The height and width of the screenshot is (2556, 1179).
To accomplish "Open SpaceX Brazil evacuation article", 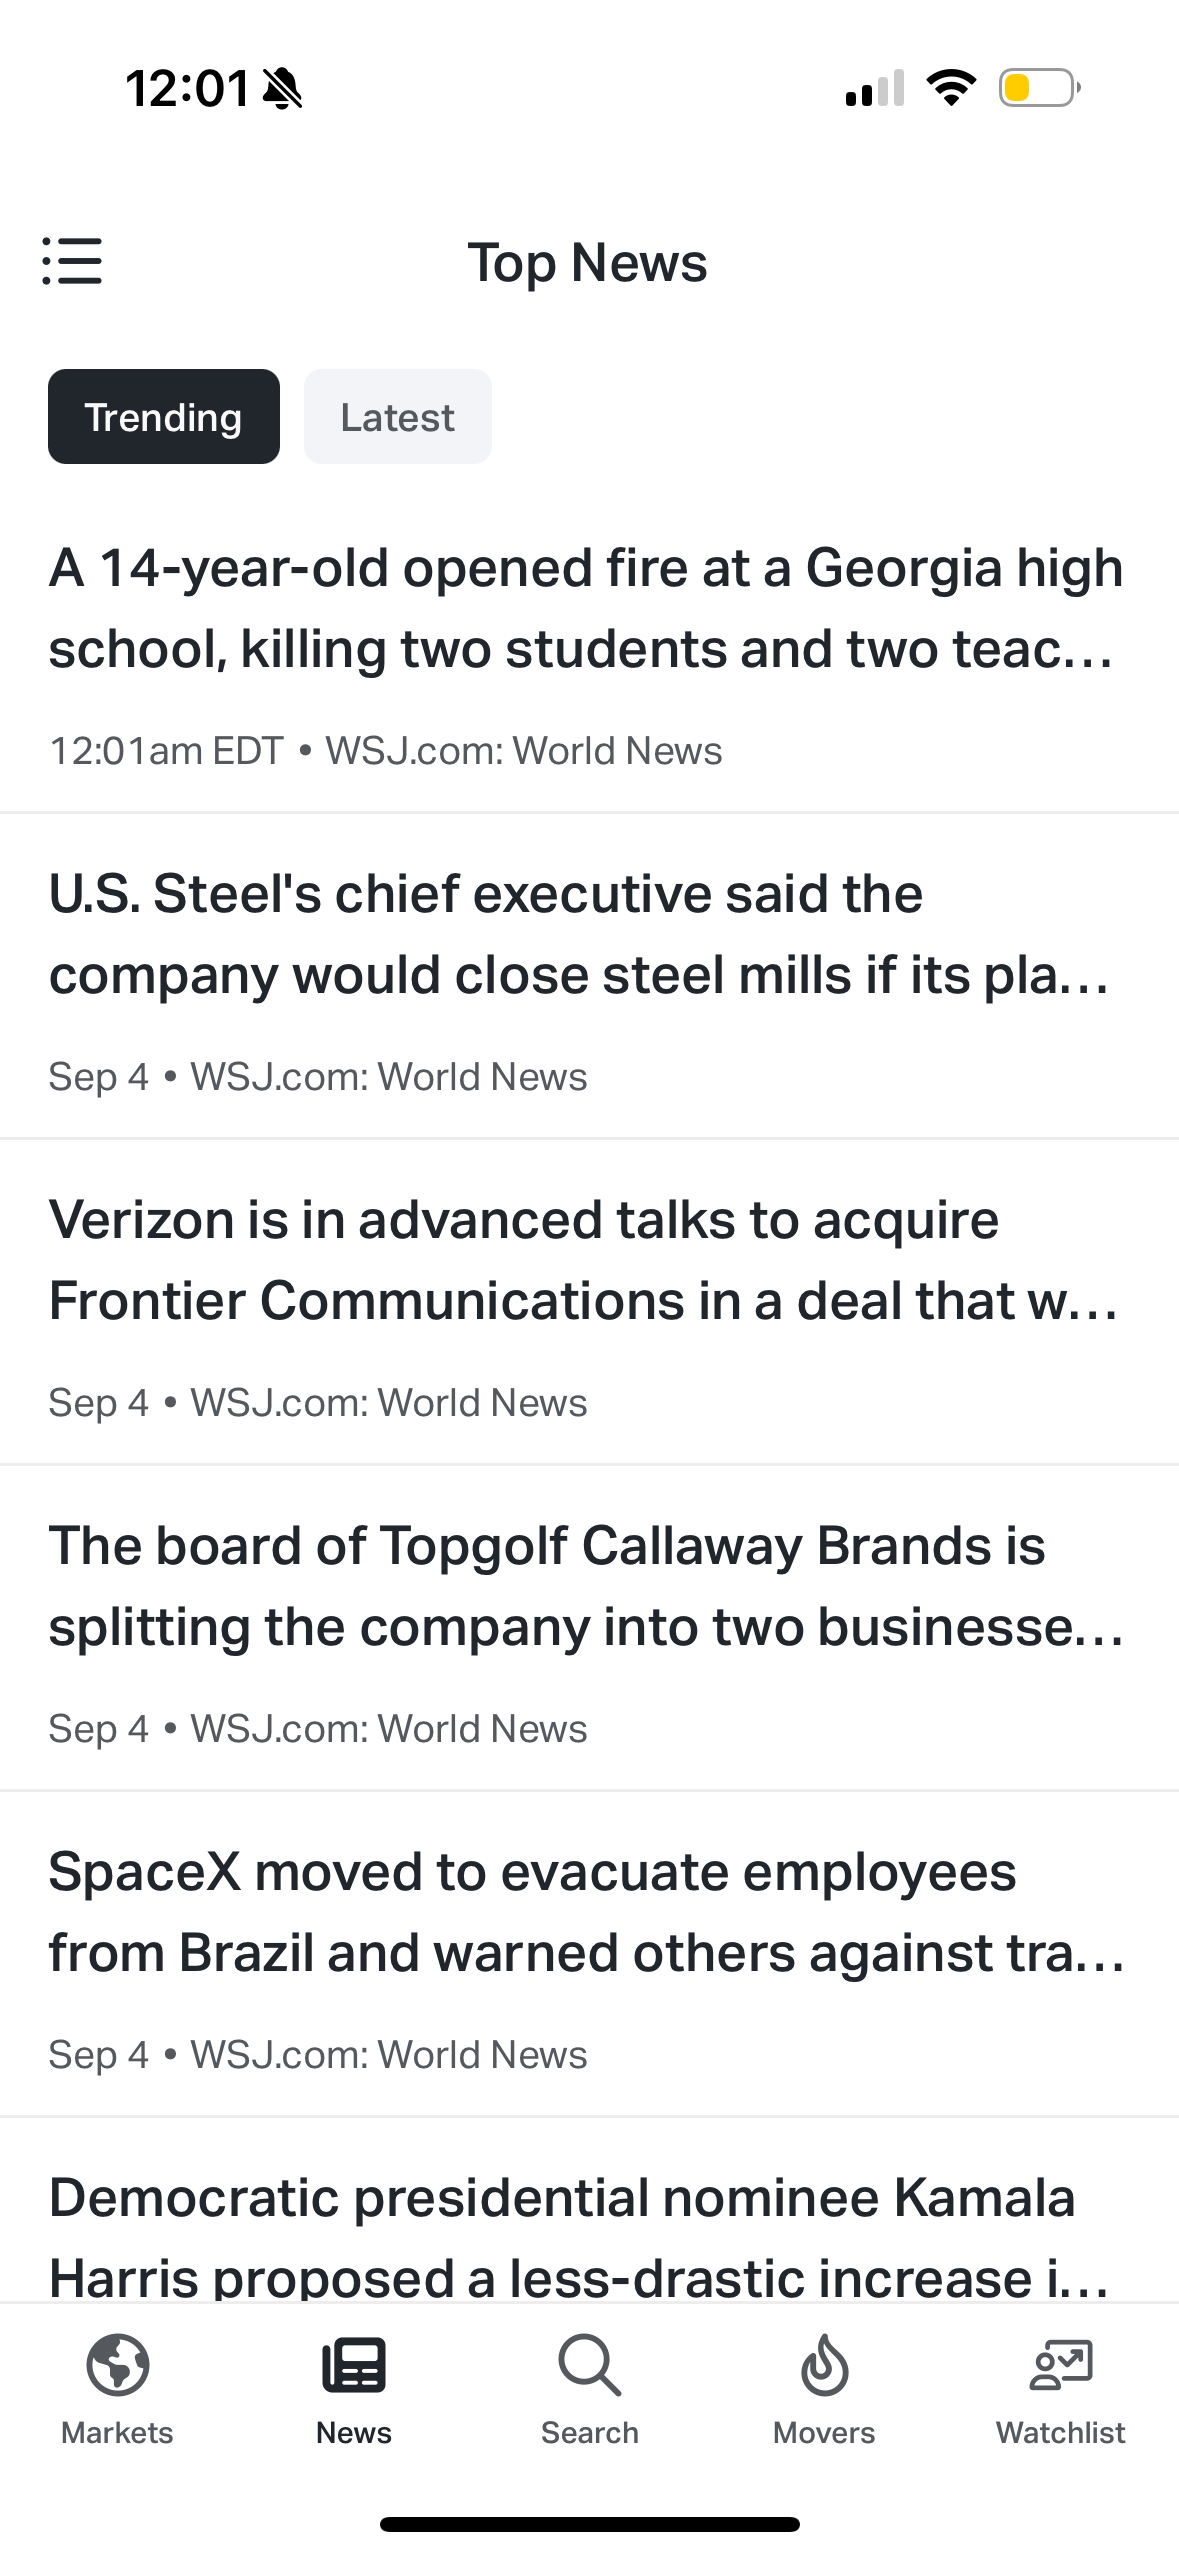I will (x=585, y=1912).
